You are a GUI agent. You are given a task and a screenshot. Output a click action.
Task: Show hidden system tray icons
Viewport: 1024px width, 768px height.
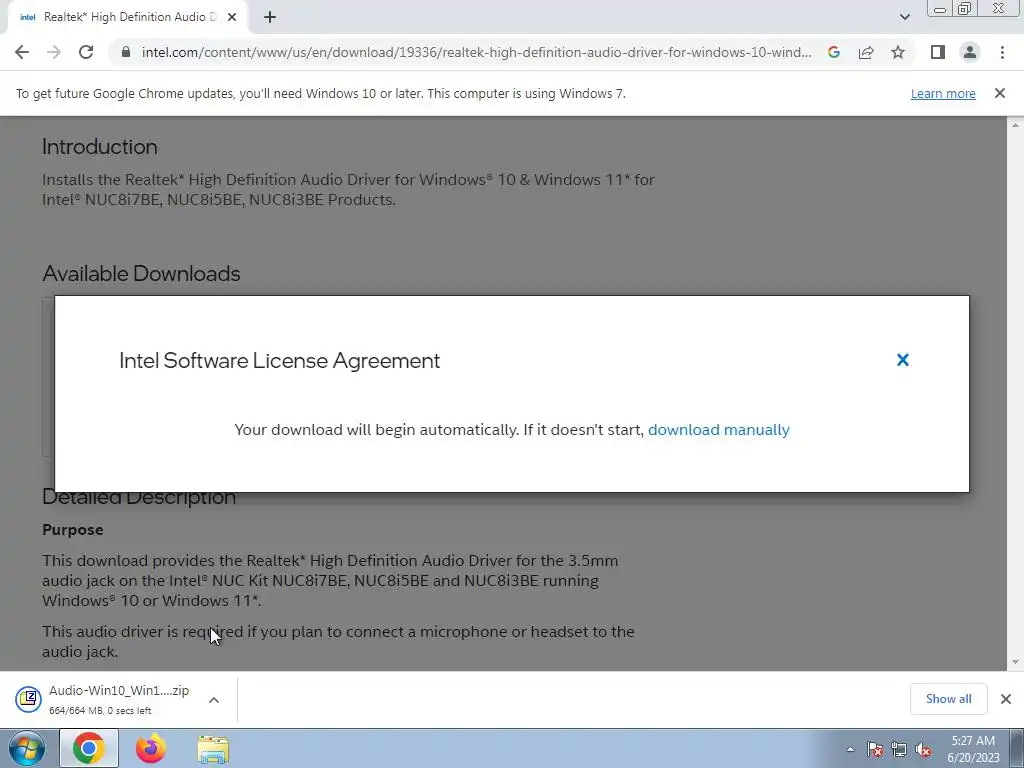coord(850,749)
